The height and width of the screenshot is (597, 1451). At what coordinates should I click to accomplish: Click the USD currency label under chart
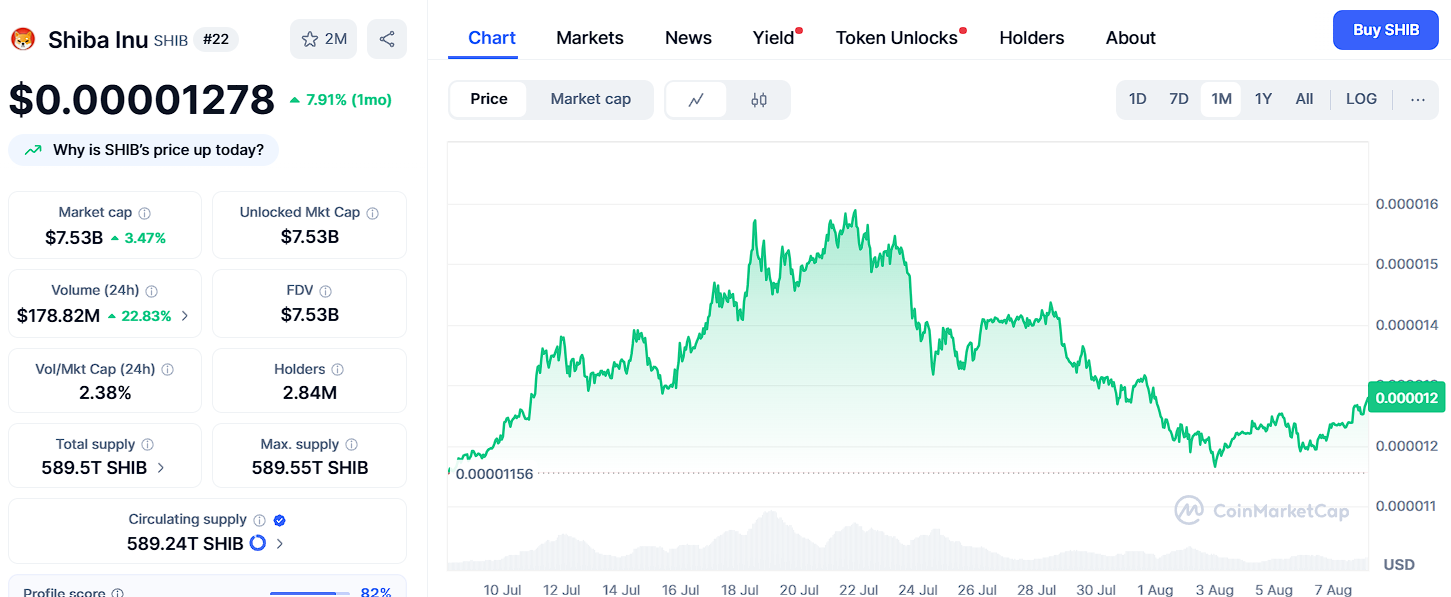point(1399,565)
